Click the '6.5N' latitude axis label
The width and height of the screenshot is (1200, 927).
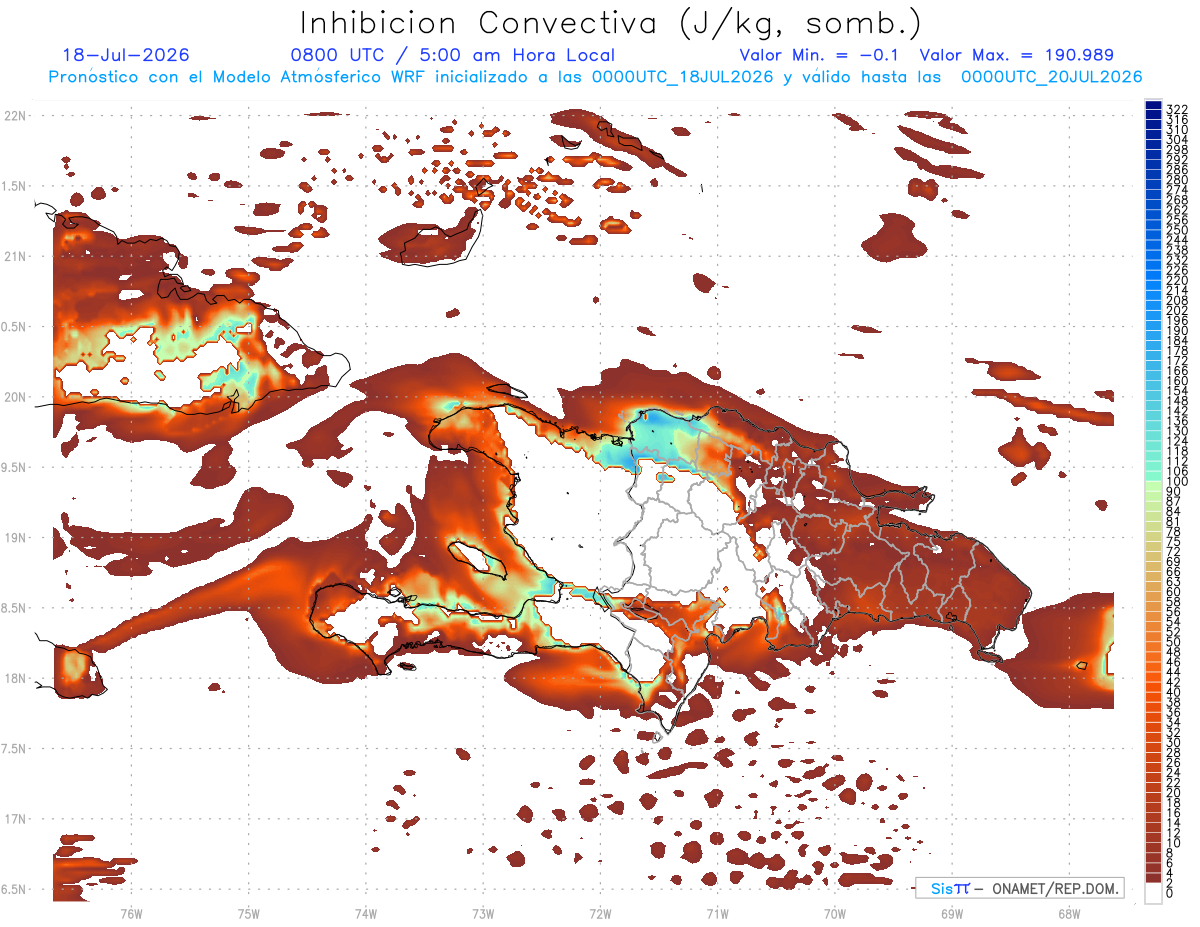[15, 889]
